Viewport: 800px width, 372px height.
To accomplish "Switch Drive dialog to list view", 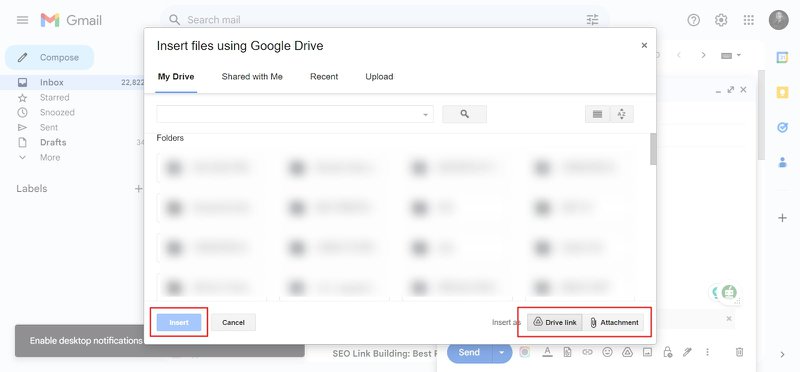I will 597,114.
